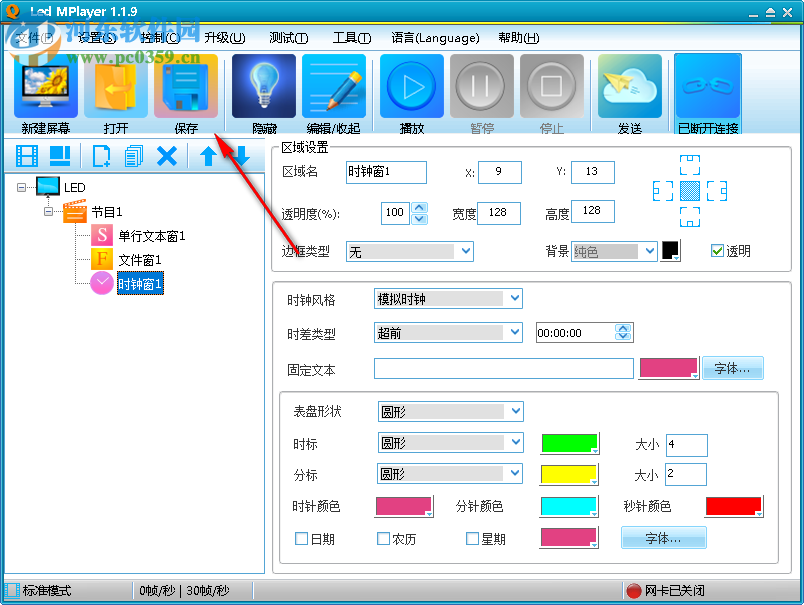
Task: Delete selected window with red X icon
Action: 167,155
